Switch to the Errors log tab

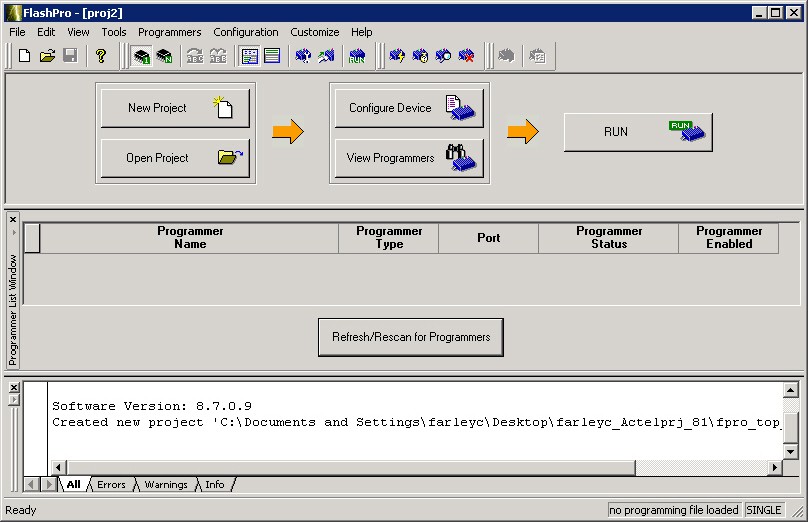111,484
